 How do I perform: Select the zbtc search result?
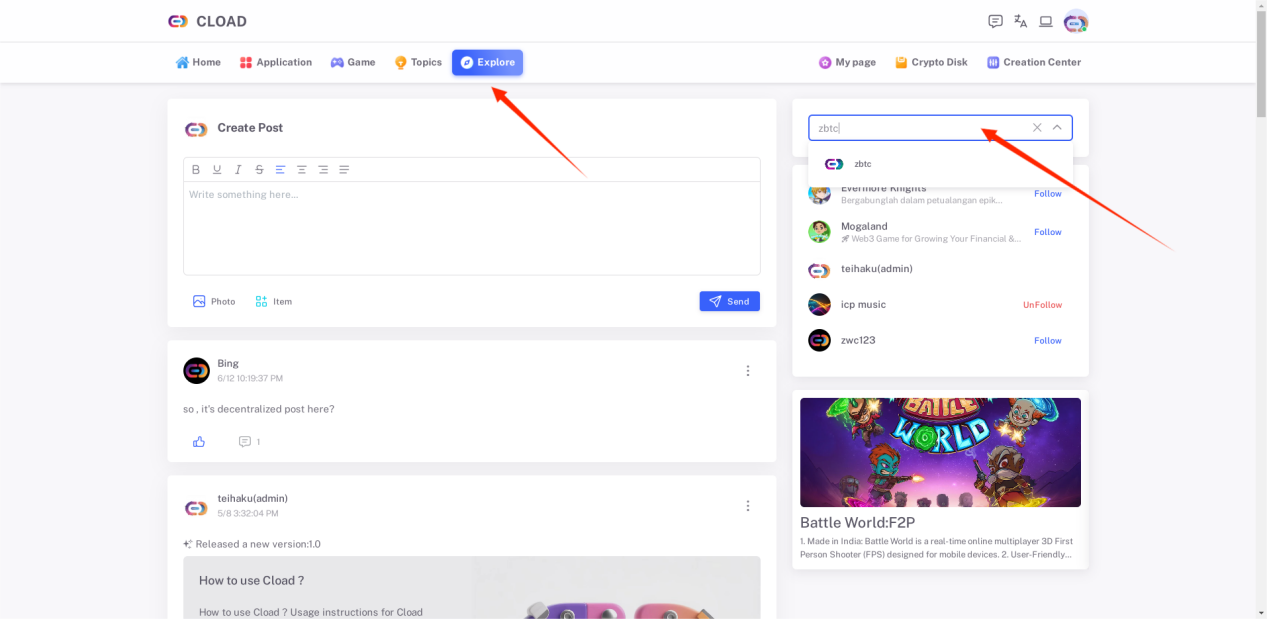[940, 164]
